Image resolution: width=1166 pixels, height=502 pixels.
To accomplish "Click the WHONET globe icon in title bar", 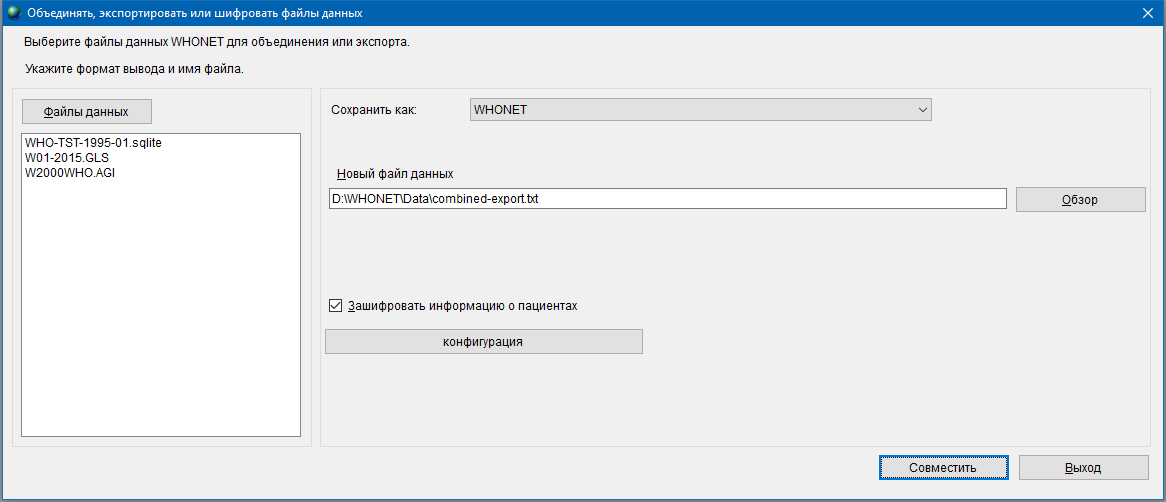I will coord(13,13).
